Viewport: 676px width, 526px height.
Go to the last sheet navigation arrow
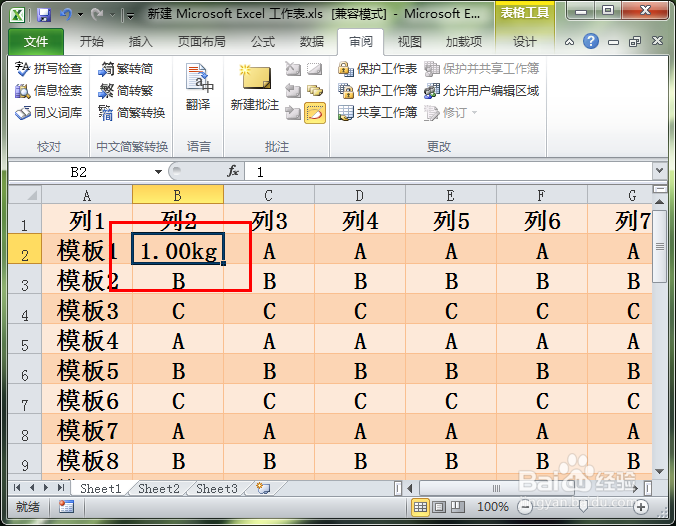61,488
